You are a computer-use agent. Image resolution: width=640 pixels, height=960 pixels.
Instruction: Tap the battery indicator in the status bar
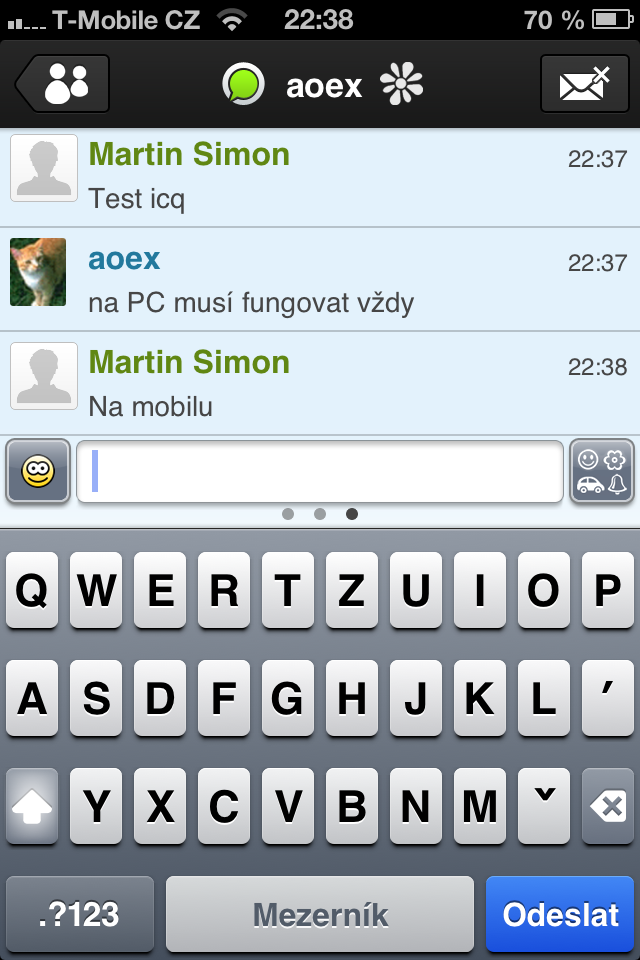point(612,20)
